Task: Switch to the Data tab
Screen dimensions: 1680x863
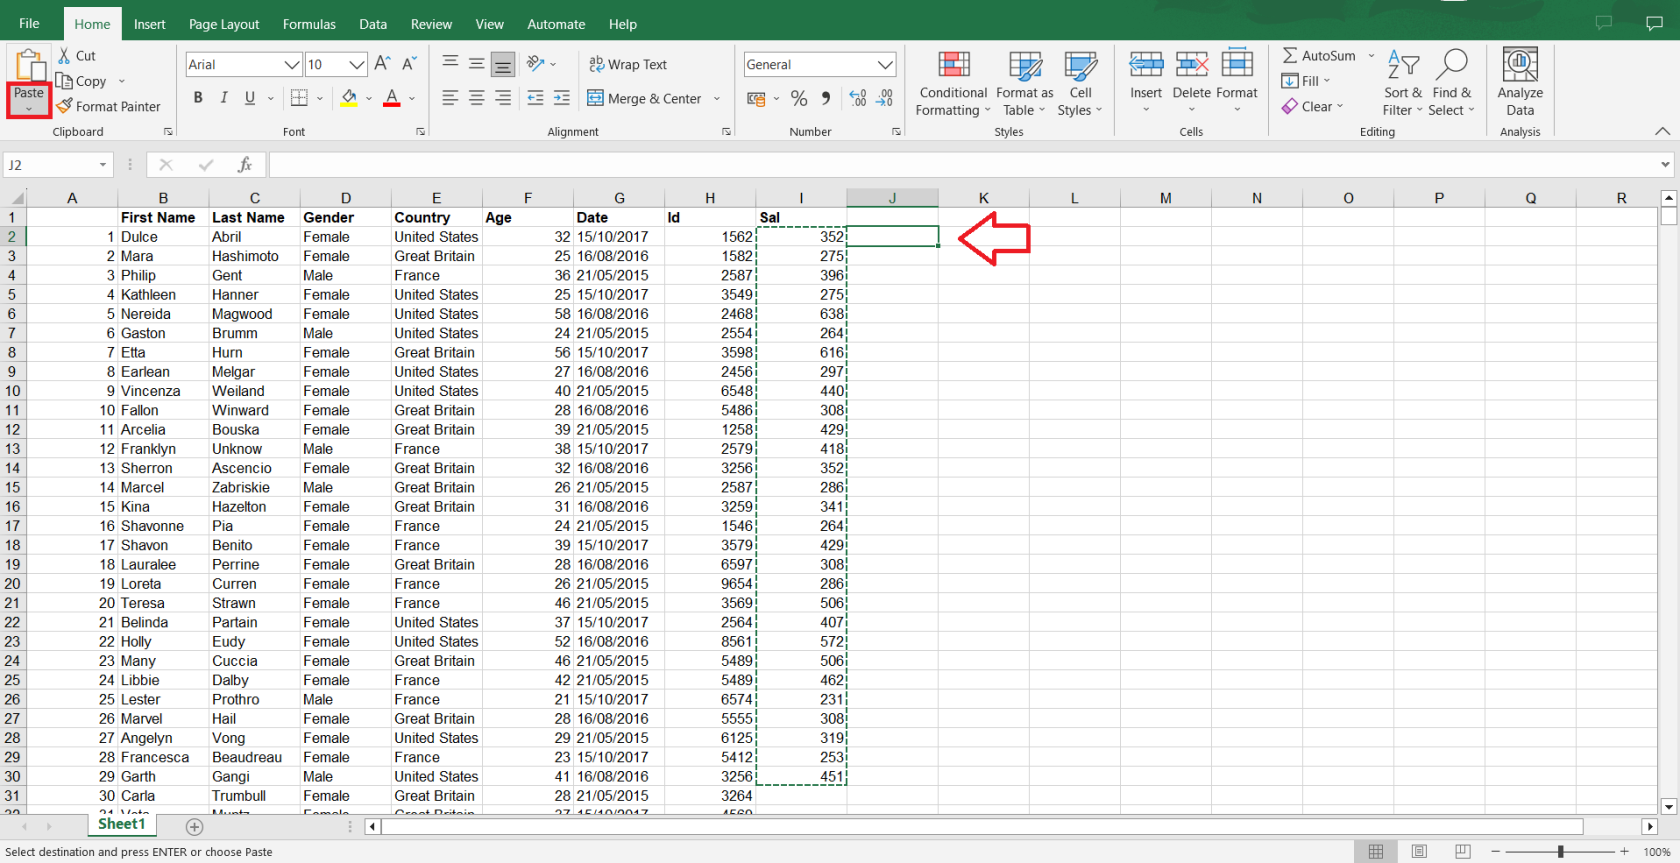Action: tap(373, 24)
